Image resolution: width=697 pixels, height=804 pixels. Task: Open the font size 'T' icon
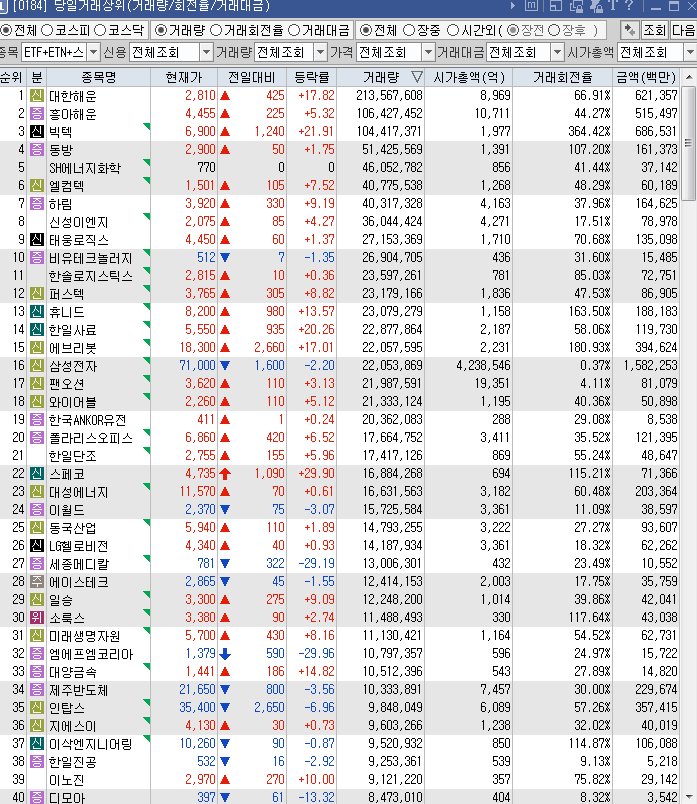[x=613, y=6]
